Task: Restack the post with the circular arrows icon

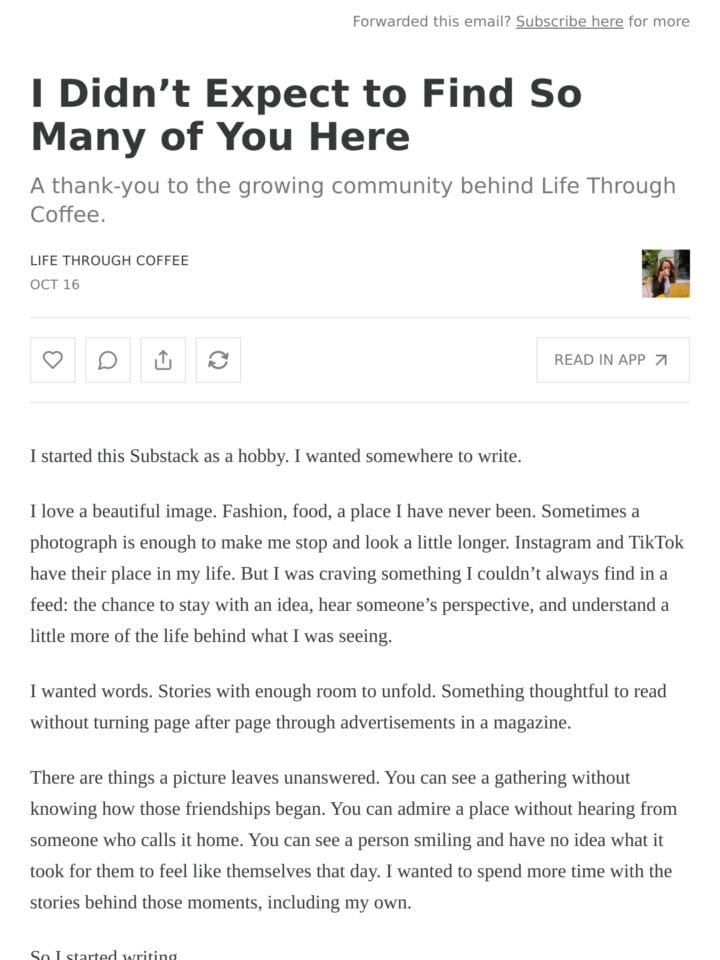Action: point(218,360)
